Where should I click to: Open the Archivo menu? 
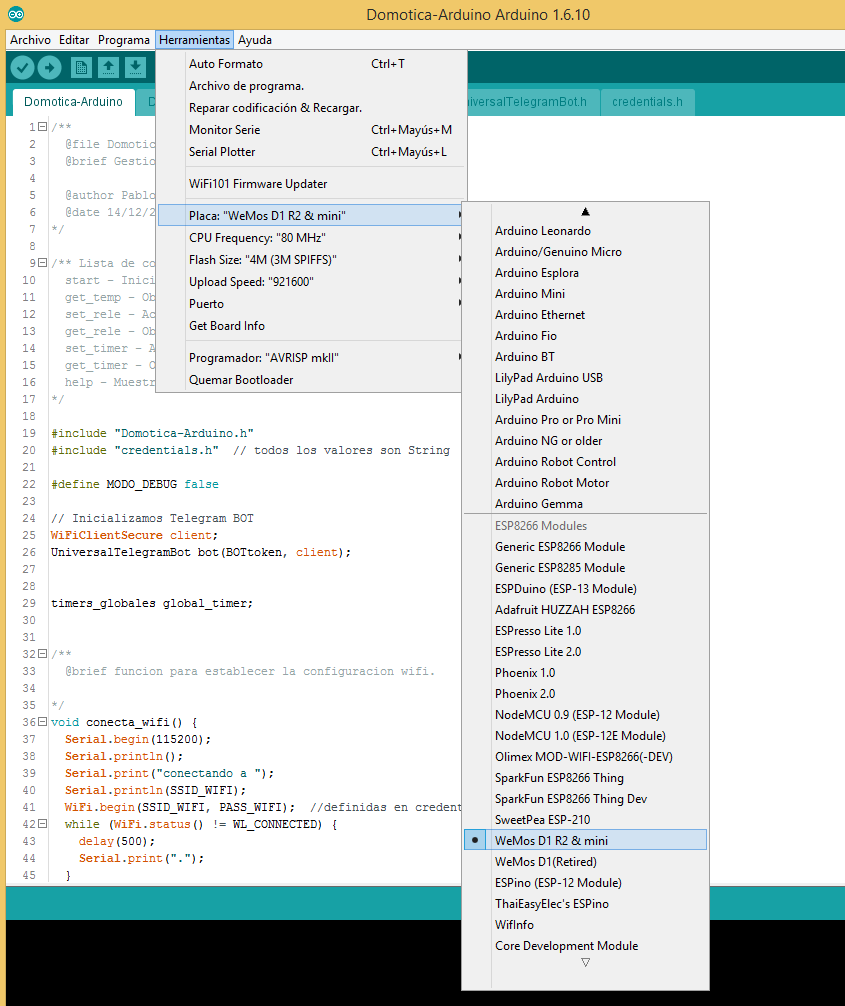[30, 40]
